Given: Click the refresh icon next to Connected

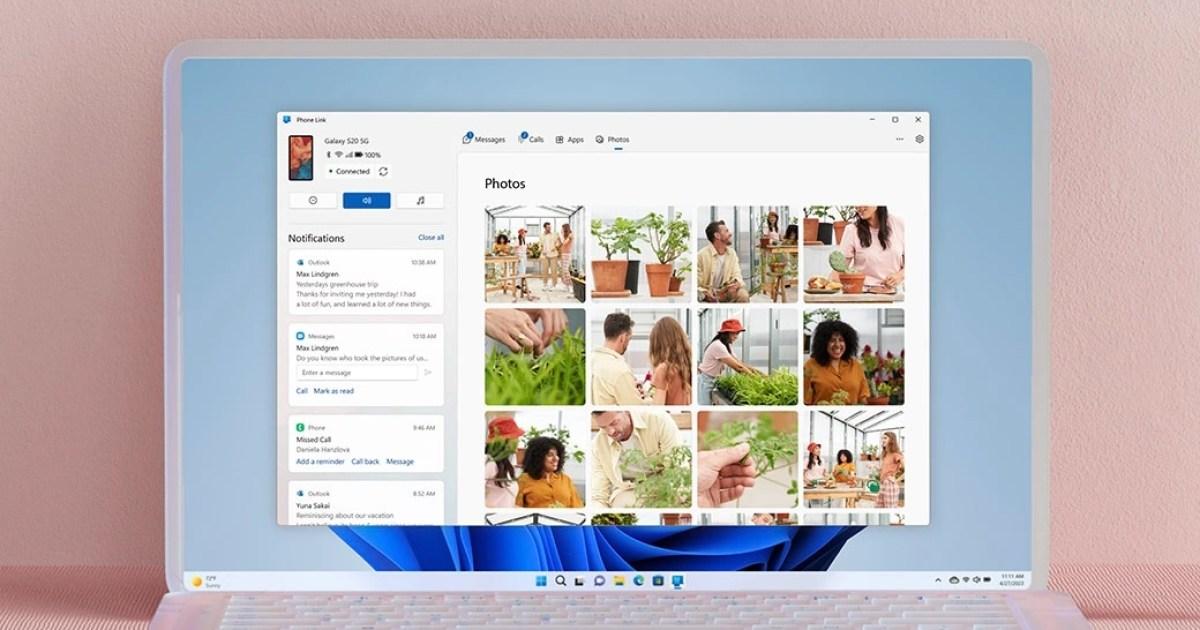Looking at the screenshot, I should point(383,172).
